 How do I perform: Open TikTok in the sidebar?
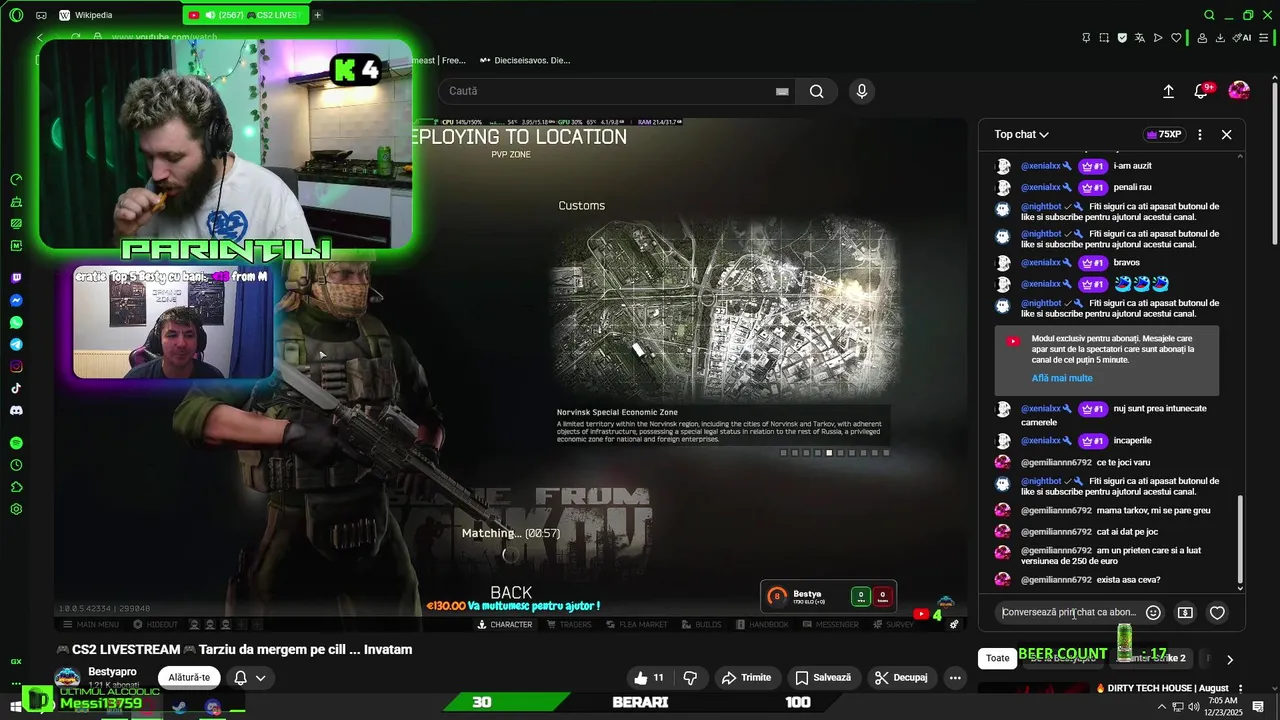coord(16,388)
